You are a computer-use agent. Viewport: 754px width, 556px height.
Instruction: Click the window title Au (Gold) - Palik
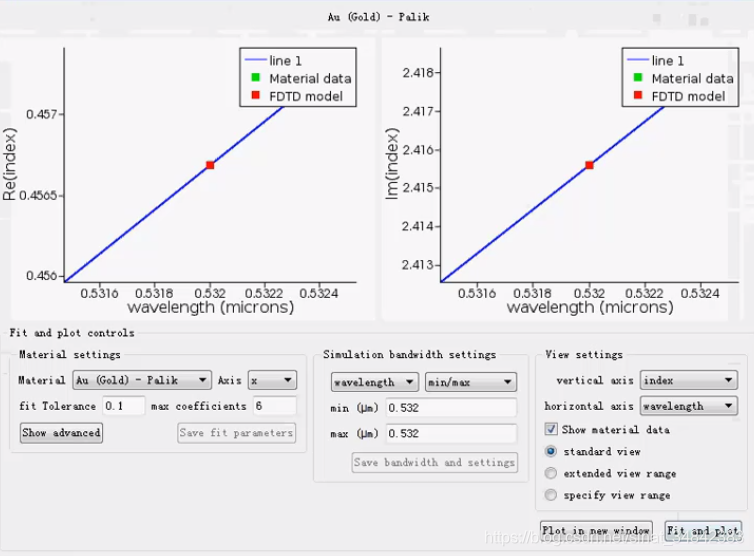pos(378,17)
